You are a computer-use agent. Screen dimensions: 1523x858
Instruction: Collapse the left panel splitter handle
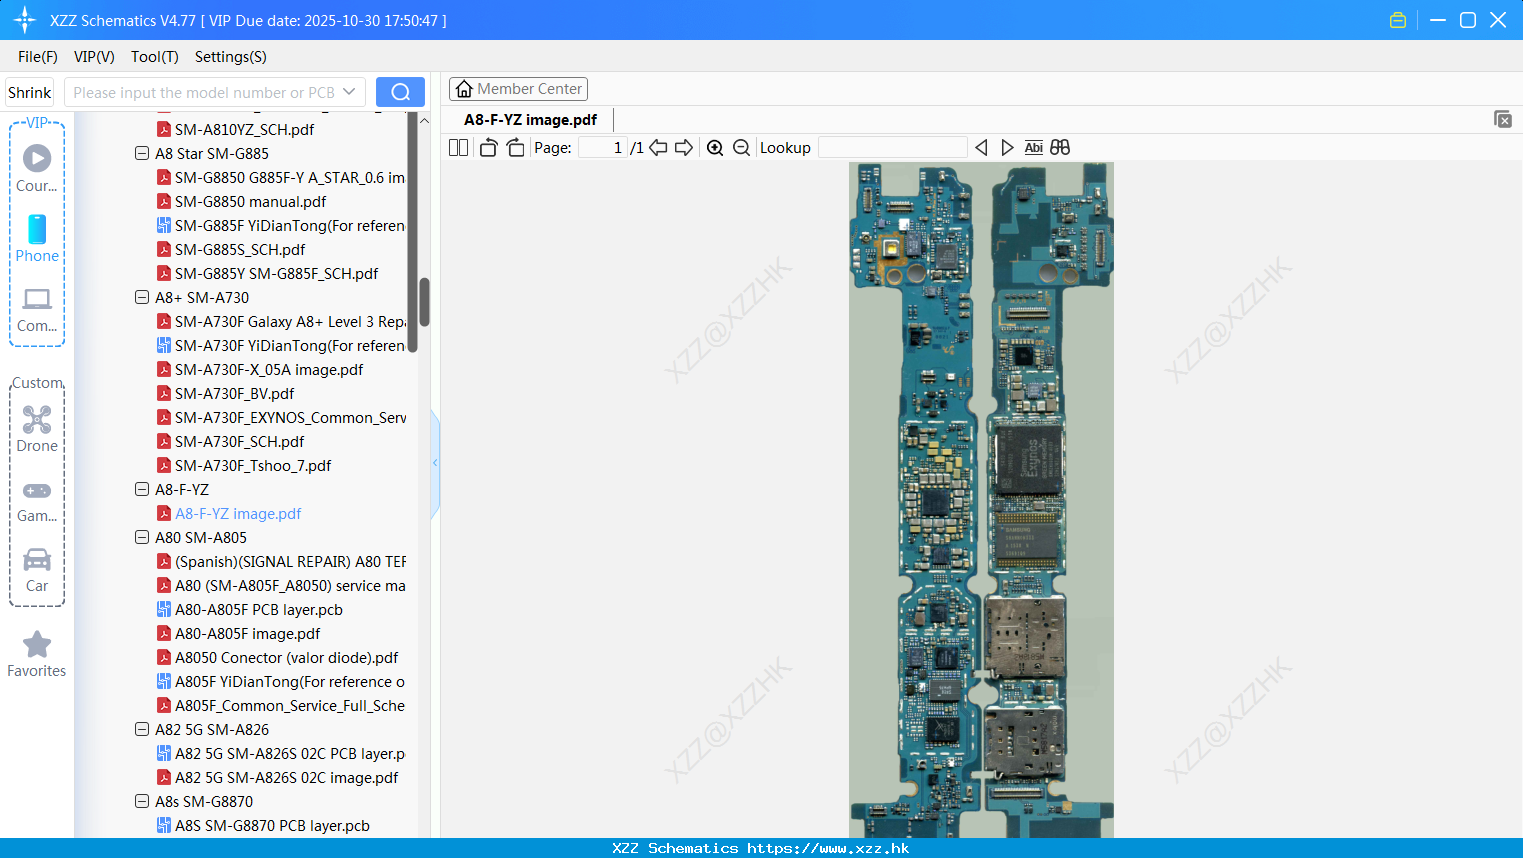[x=435, y=463]
